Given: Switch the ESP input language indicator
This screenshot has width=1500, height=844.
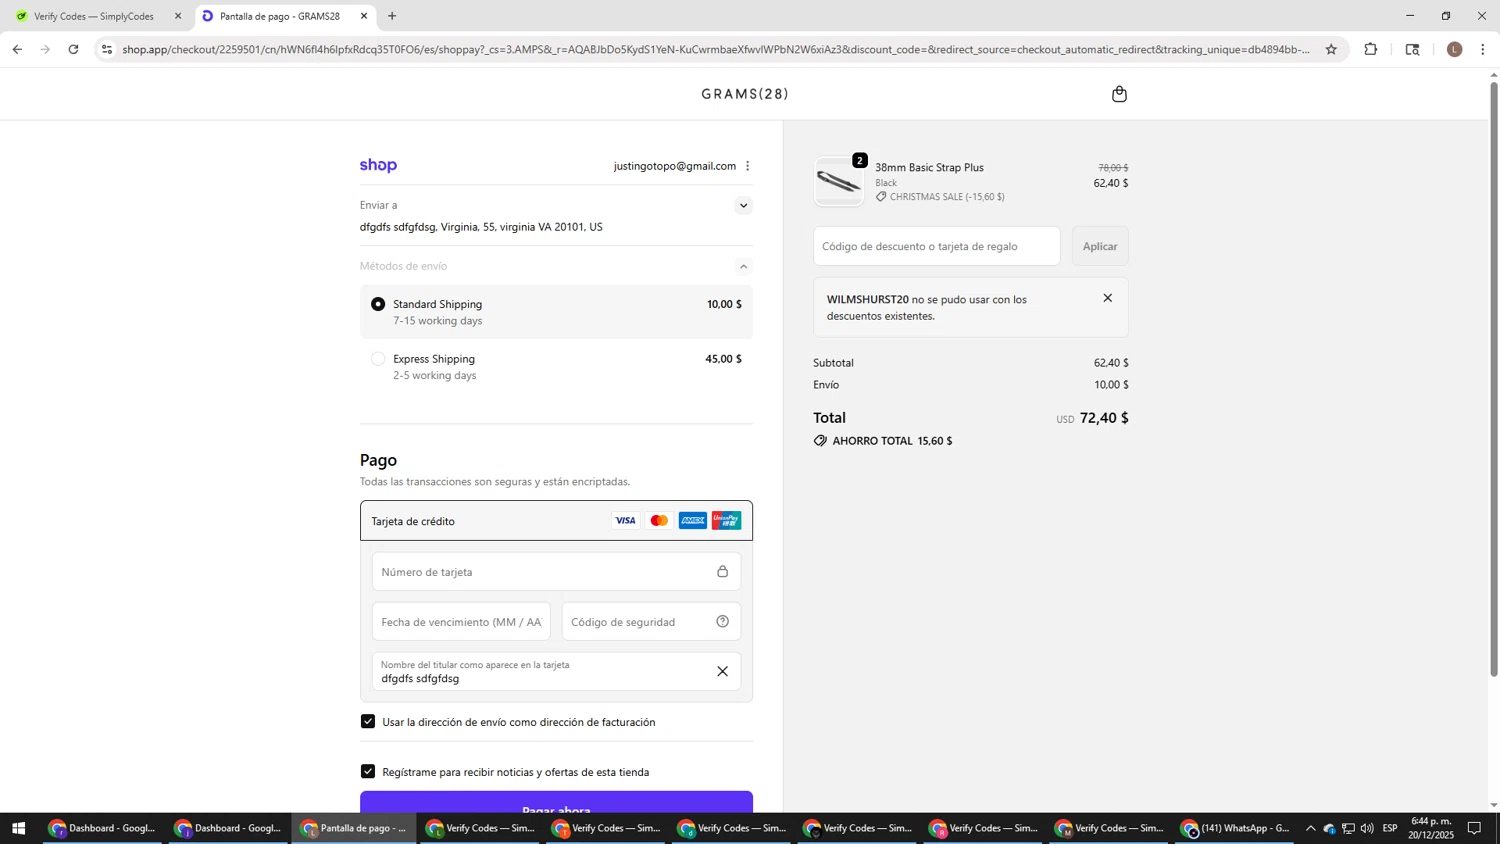Looking at the screenshot, I should 1390,828.
